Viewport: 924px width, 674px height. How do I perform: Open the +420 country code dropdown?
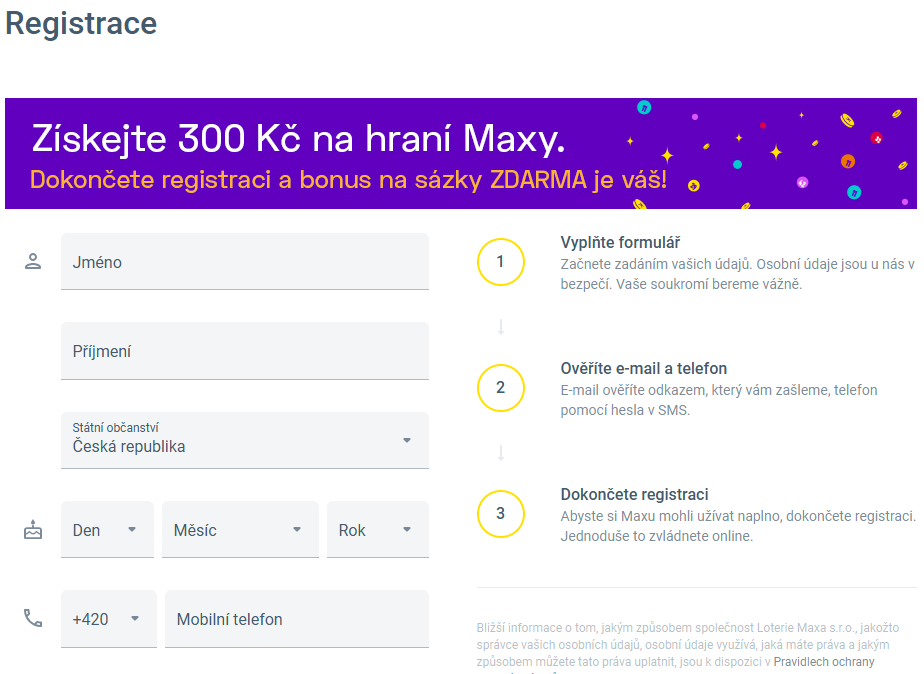108,619
